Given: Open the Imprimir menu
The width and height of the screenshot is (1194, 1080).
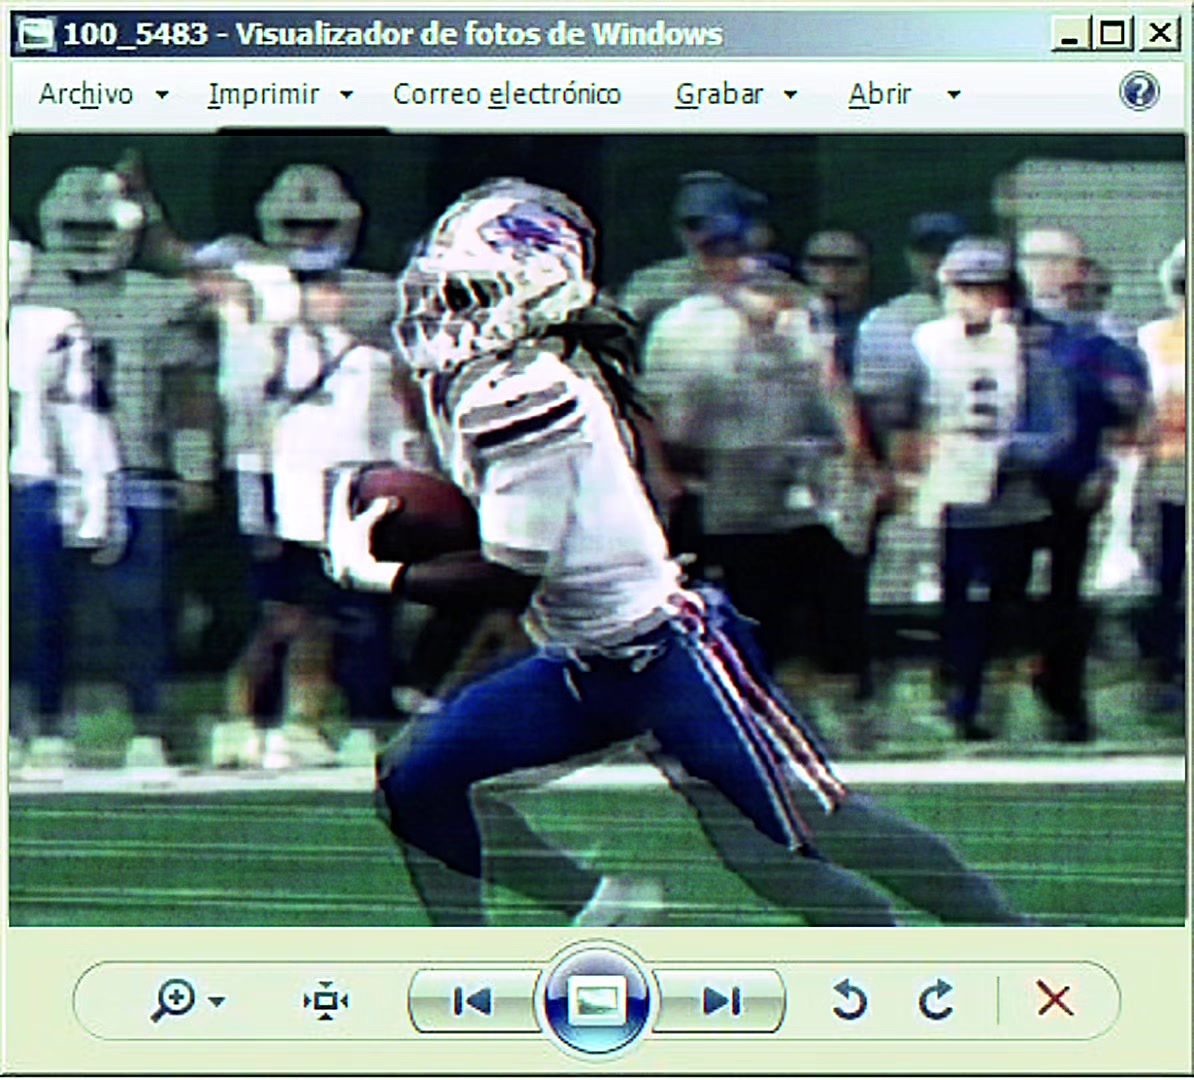Looking at the screenshot, I should (x=263, y=94).
